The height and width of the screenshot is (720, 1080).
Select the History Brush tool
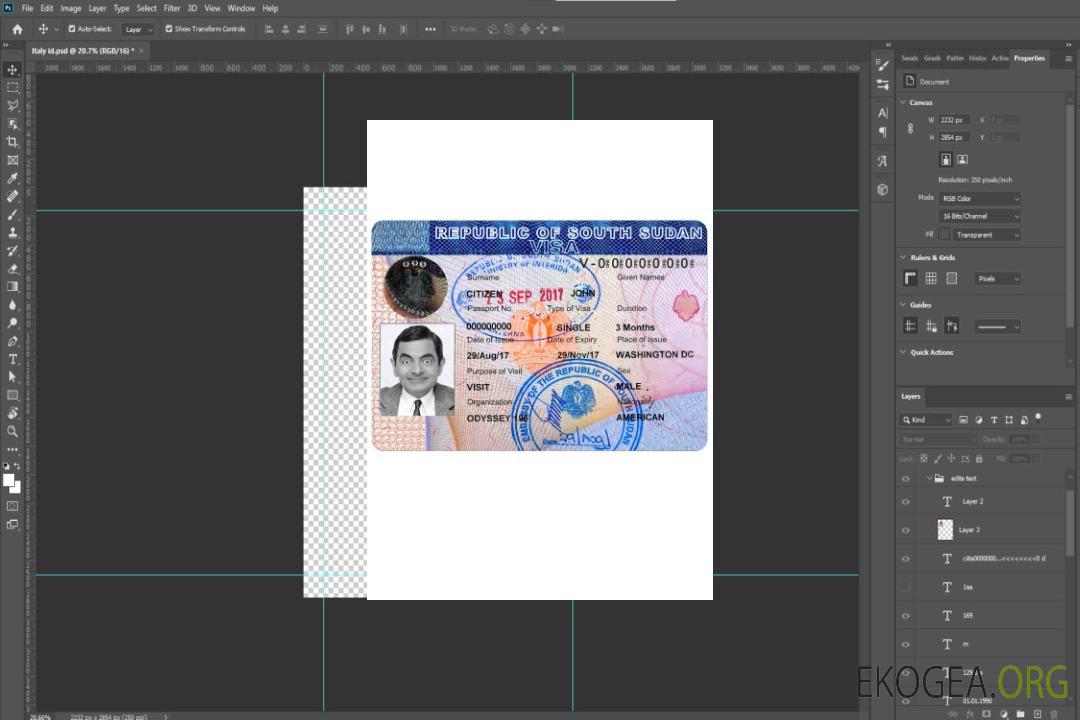click(12, 251)
